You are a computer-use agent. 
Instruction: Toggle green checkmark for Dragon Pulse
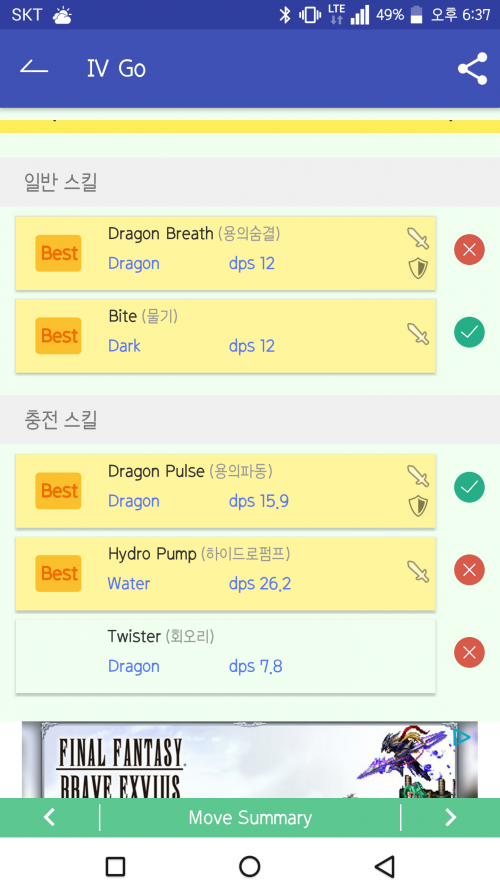(x=469, y=487)
